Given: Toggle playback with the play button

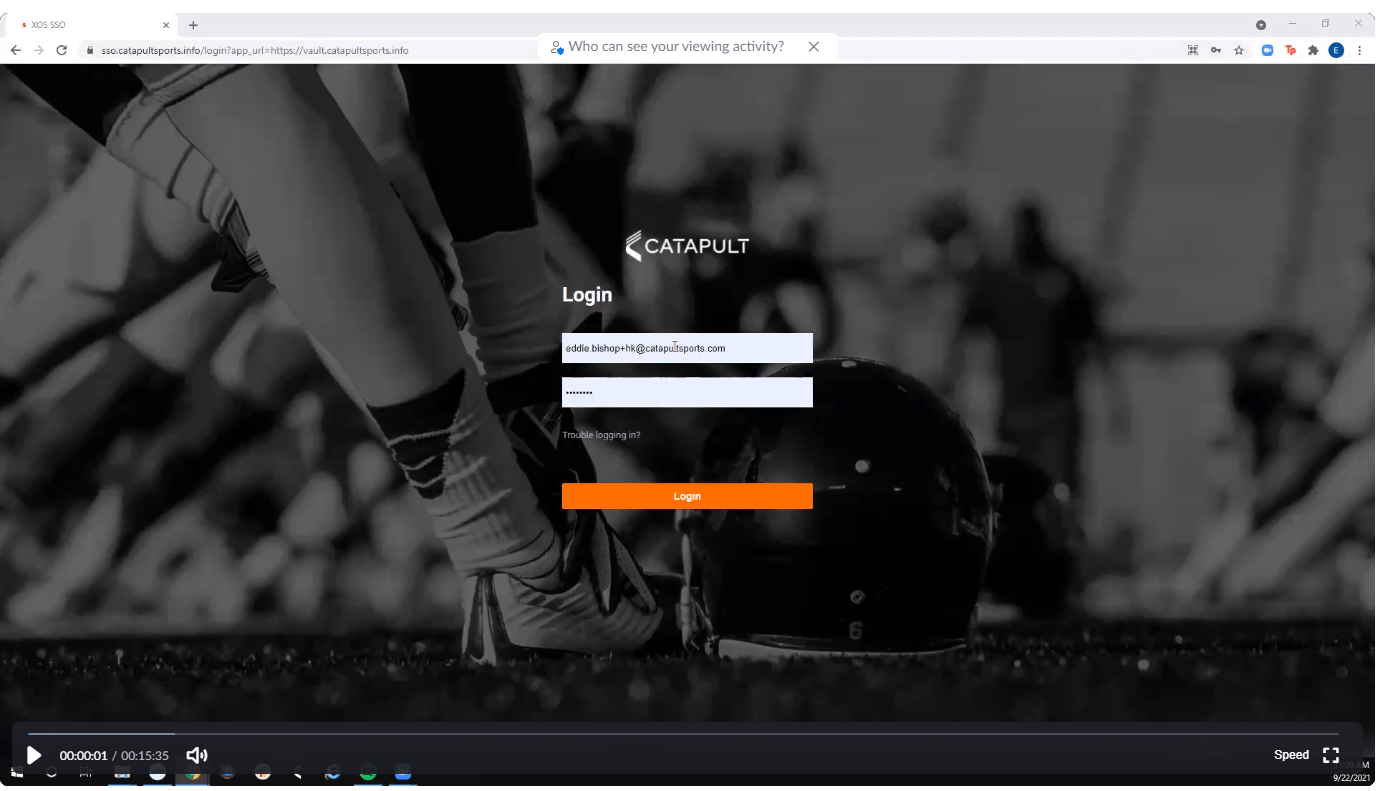Looking at the screenshot, I should coord(34,755).
